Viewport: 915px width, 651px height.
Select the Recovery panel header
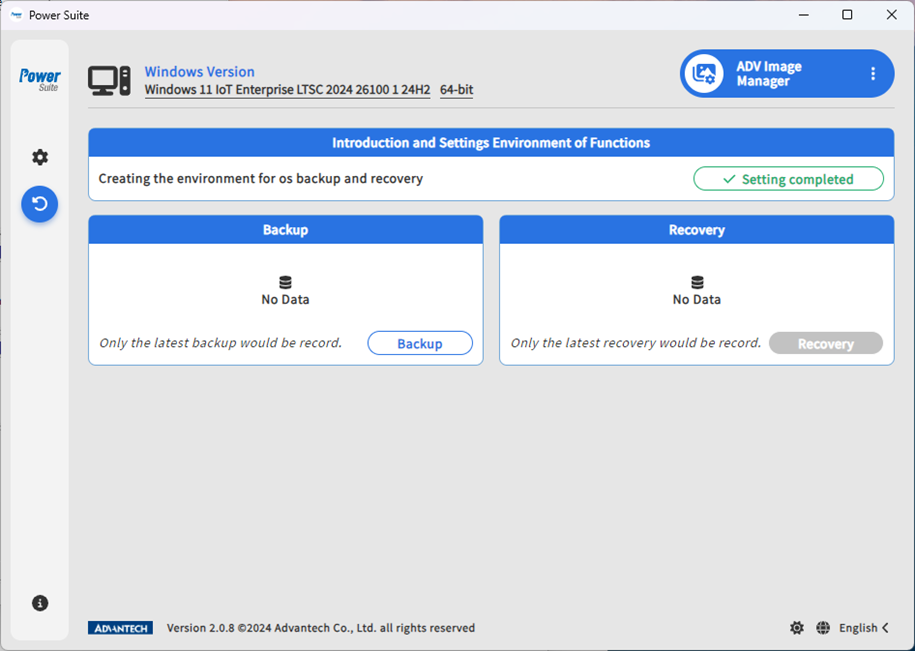696,229
